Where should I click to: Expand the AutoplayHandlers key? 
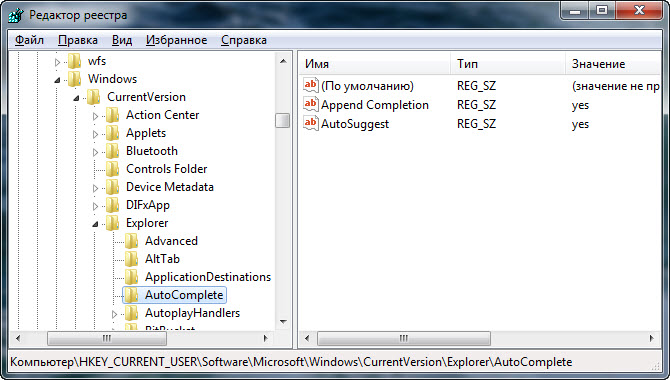coord(114,314)
